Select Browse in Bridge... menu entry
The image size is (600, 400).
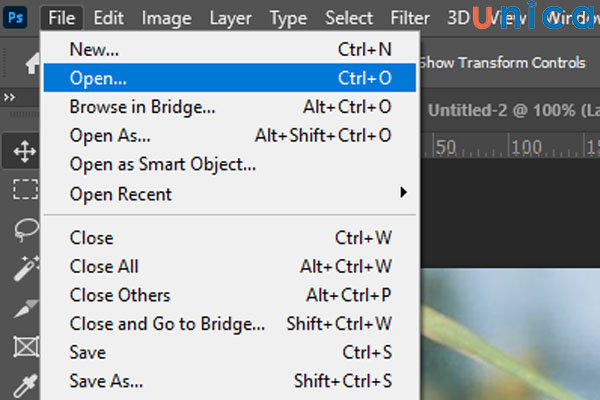click(142, 106)
